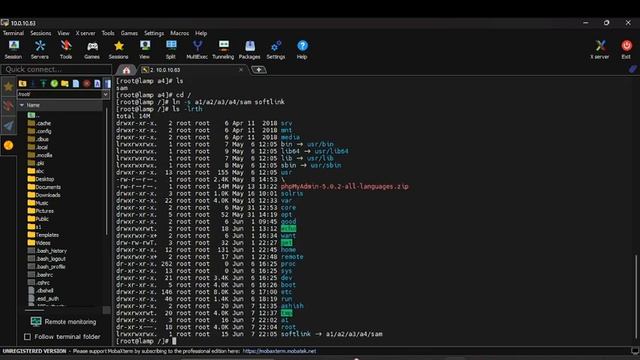Click the file list vertical scrollbar
This screenshot has height=360, width=640.
pyautogui.click(x=107, y=171)
